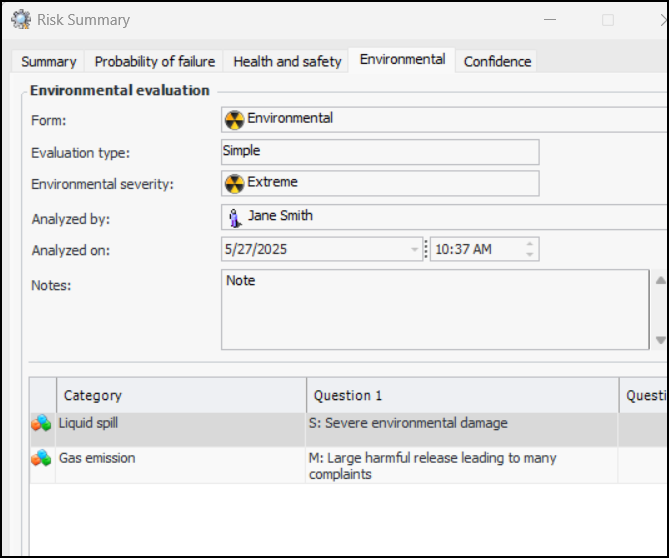Increase time with the up spinner arrow

(x=529, y=244)
